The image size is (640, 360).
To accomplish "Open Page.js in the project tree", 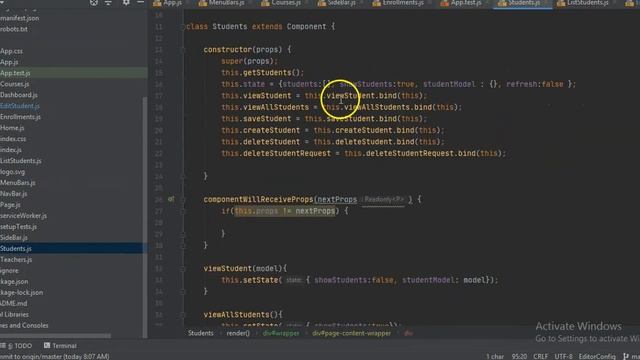I will (x=10, y=204).
